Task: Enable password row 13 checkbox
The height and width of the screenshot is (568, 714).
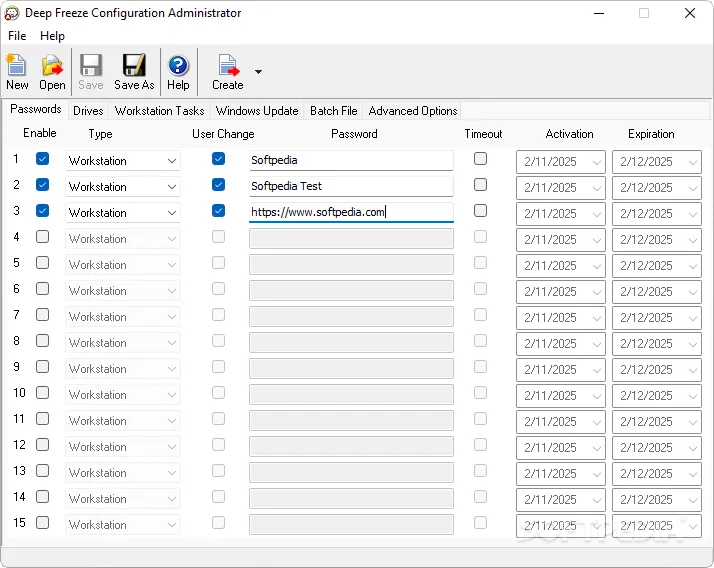Action: coord(42,470)
